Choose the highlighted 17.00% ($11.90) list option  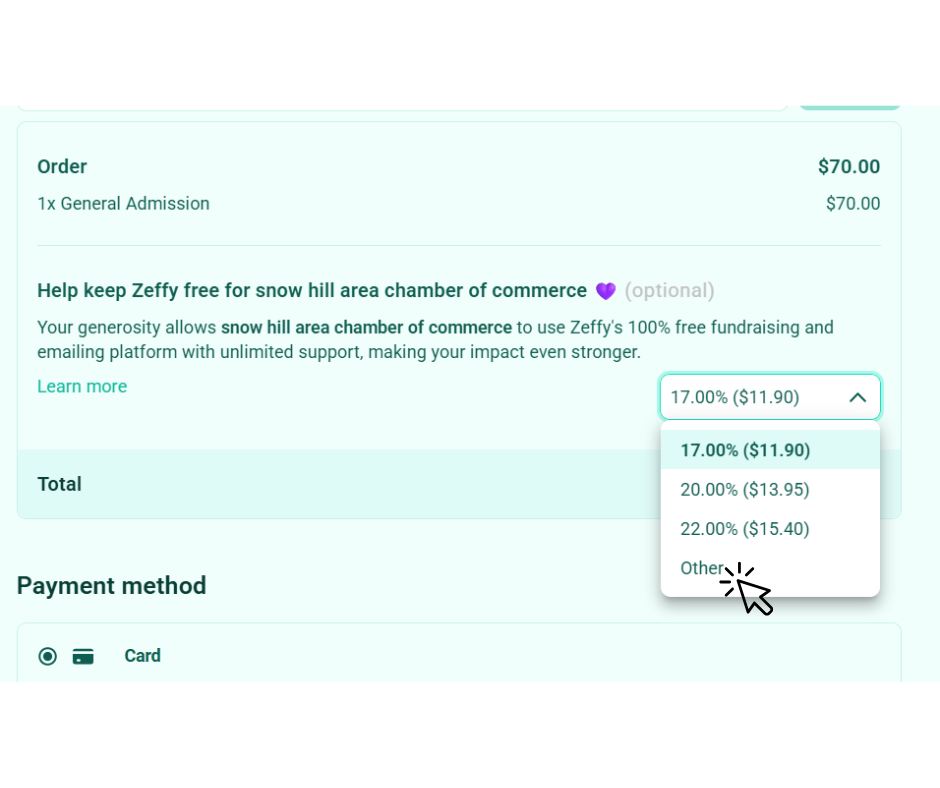(770, 450)
